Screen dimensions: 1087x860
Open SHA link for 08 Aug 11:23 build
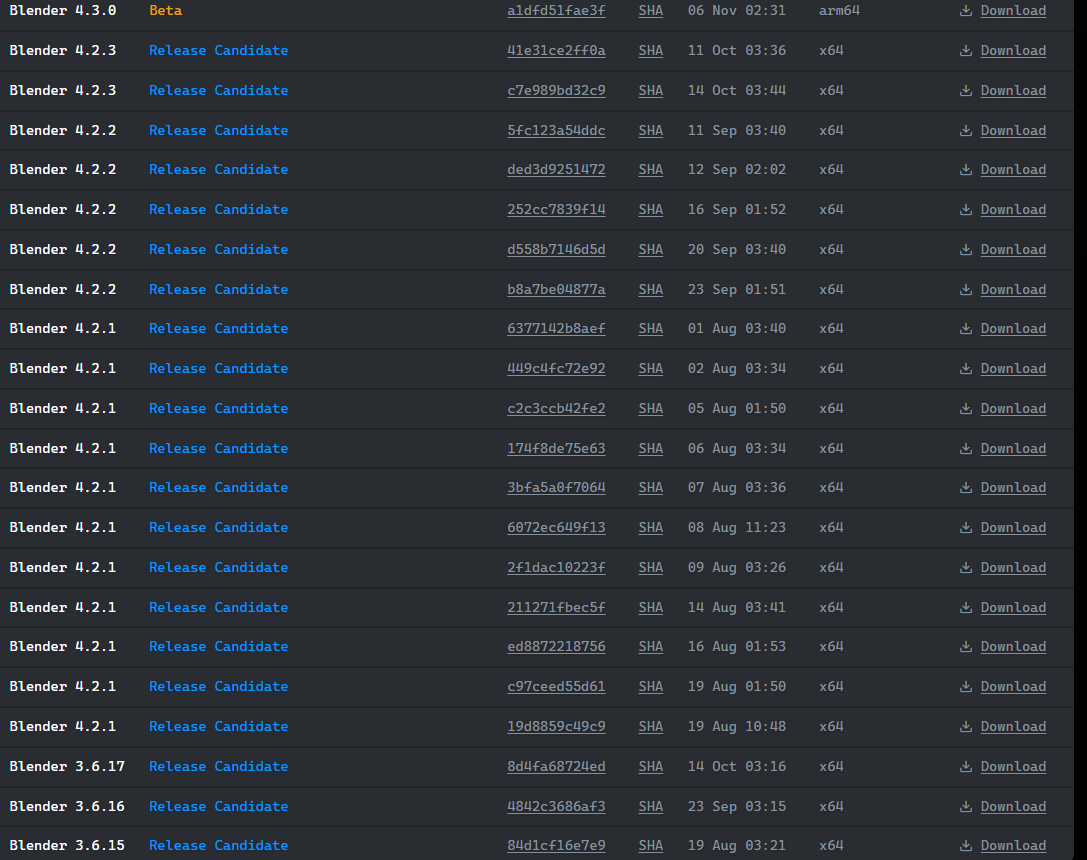tap(650, 528)
